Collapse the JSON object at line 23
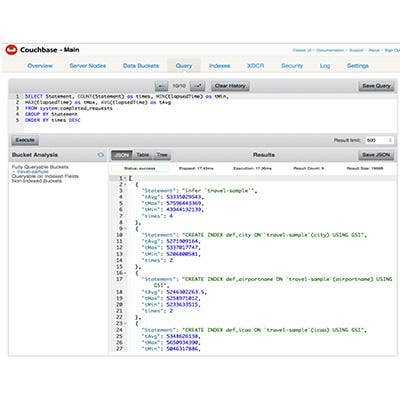Screen dimensions: 400x400 click(125, 323)
